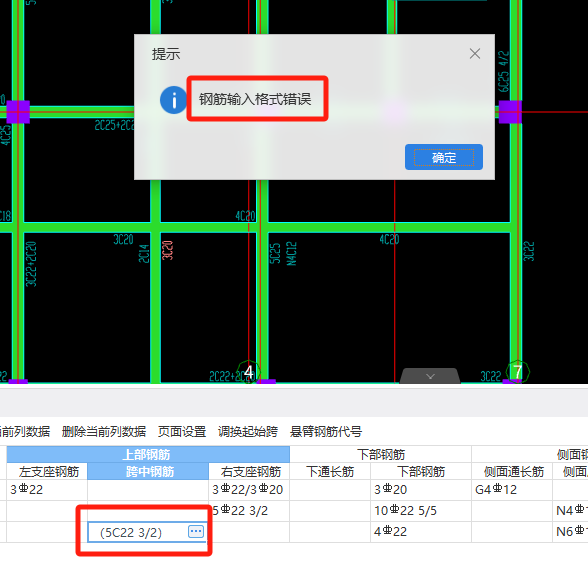Image resolution: width=588 pixels, height=576 pixels.
Task: Select the 6C25 4/2 annotation
Action: pyautogui.click(x=504, y=72)
